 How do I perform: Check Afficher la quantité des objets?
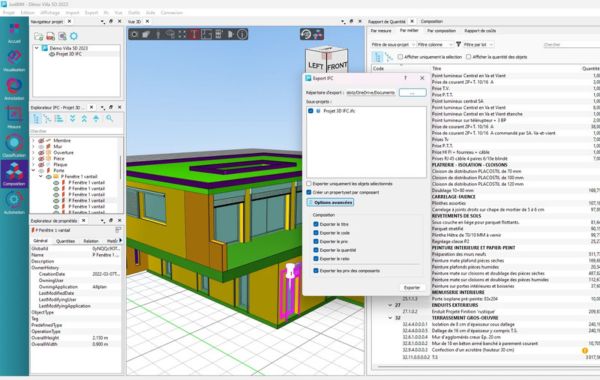(468, 57)
